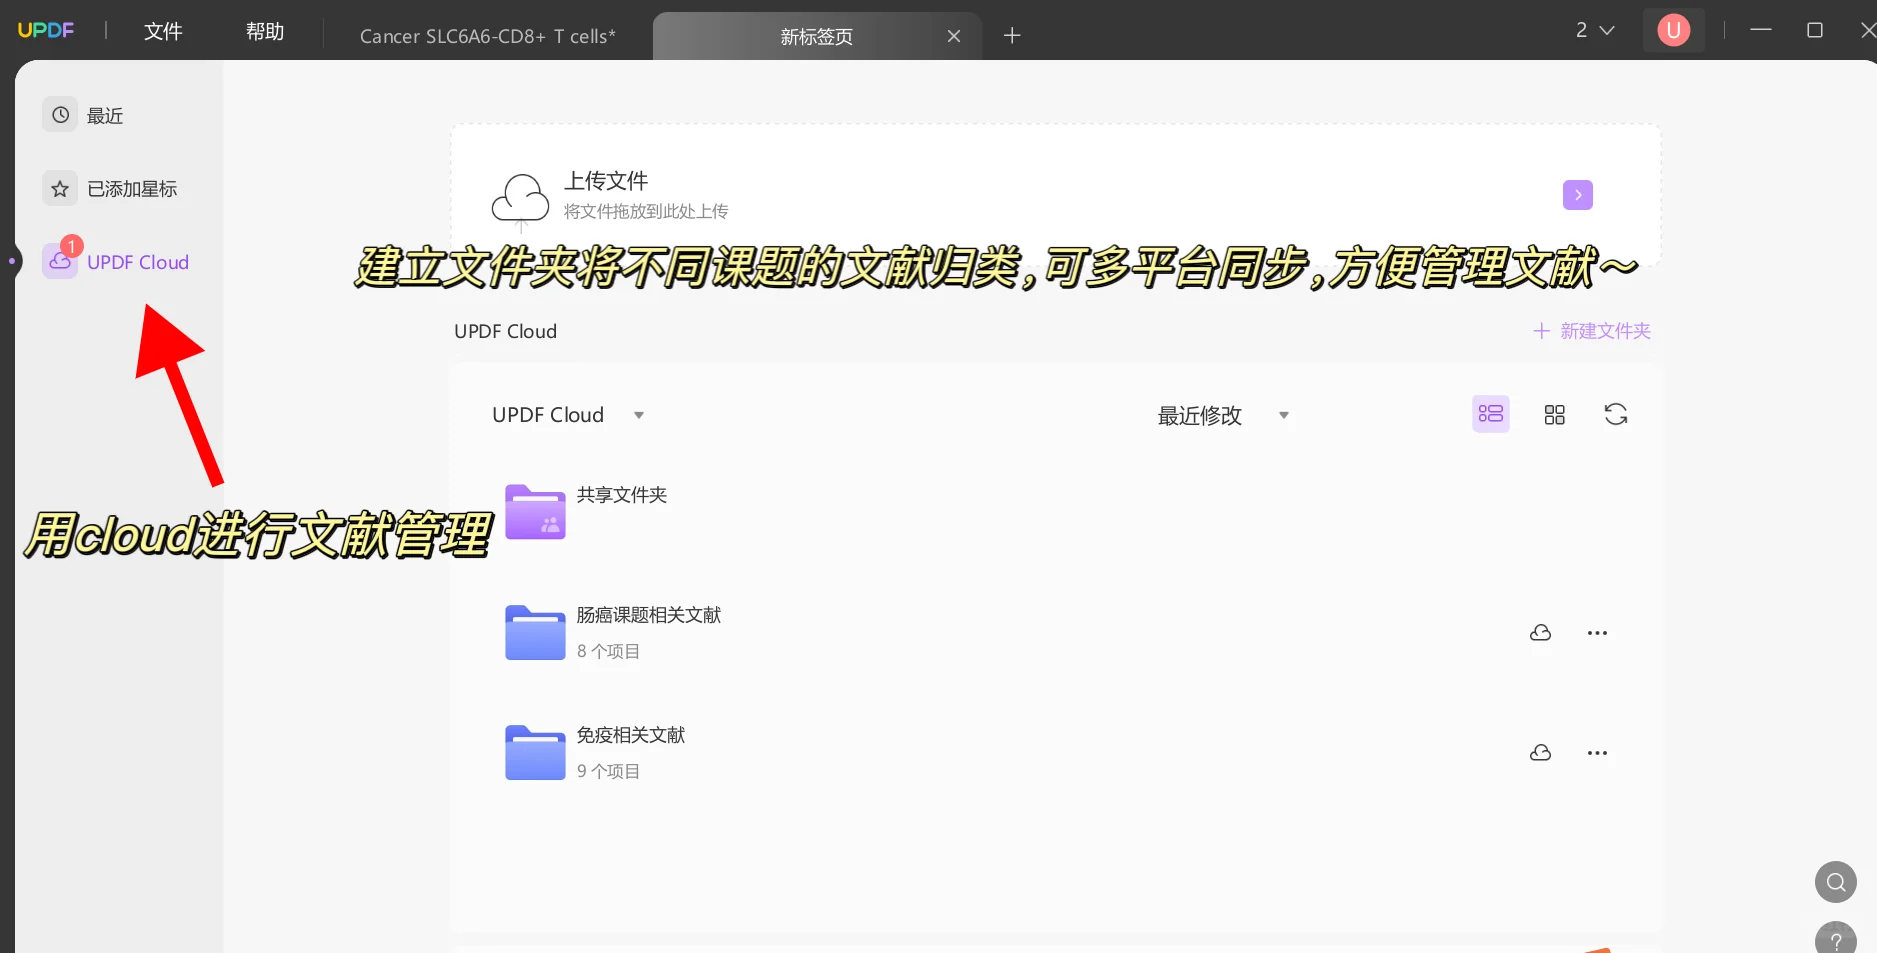Select UPDF Cloud in the sidebar
The width and height of the screenshot is (1877, 953).
coord(116,261)
